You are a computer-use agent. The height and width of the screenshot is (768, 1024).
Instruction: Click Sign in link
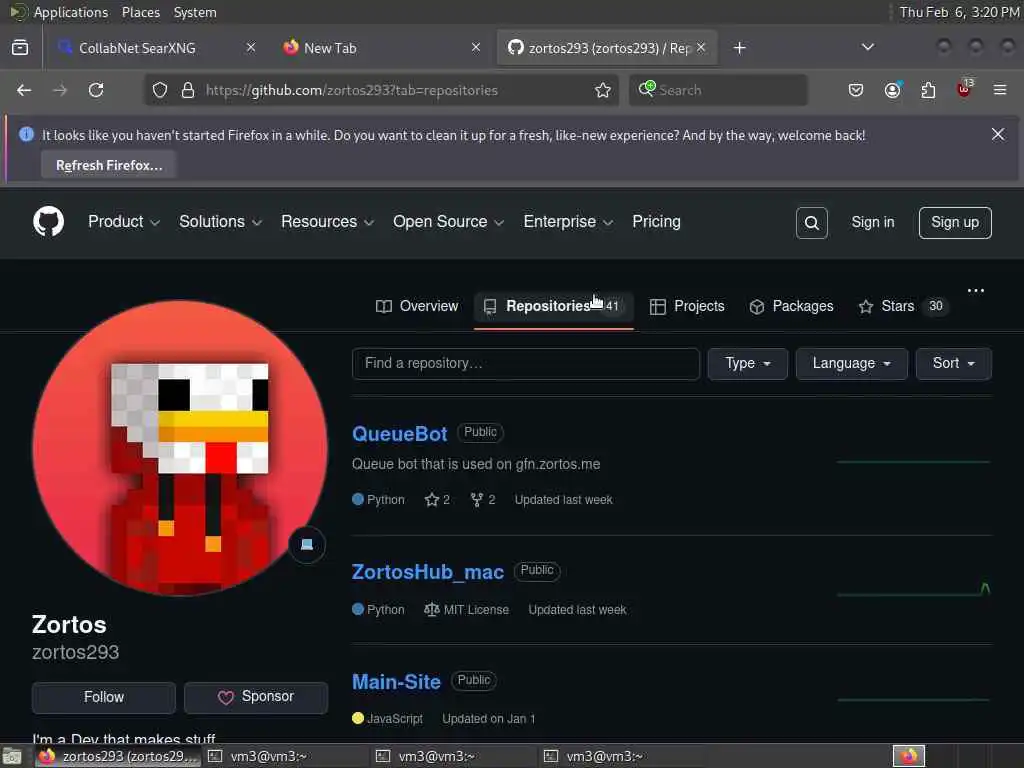click(872, 223)
